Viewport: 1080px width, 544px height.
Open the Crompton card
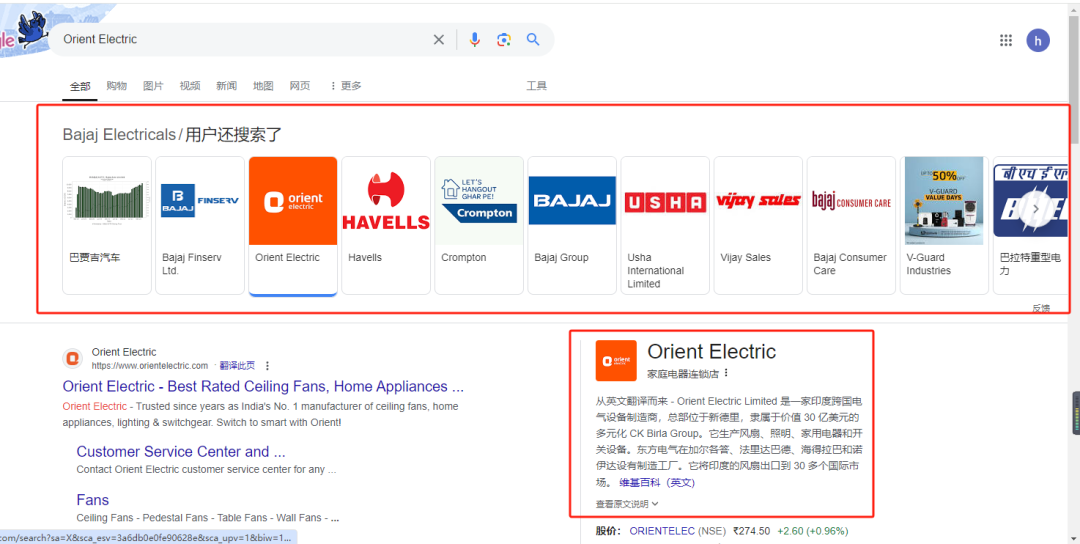click(479, 225)
